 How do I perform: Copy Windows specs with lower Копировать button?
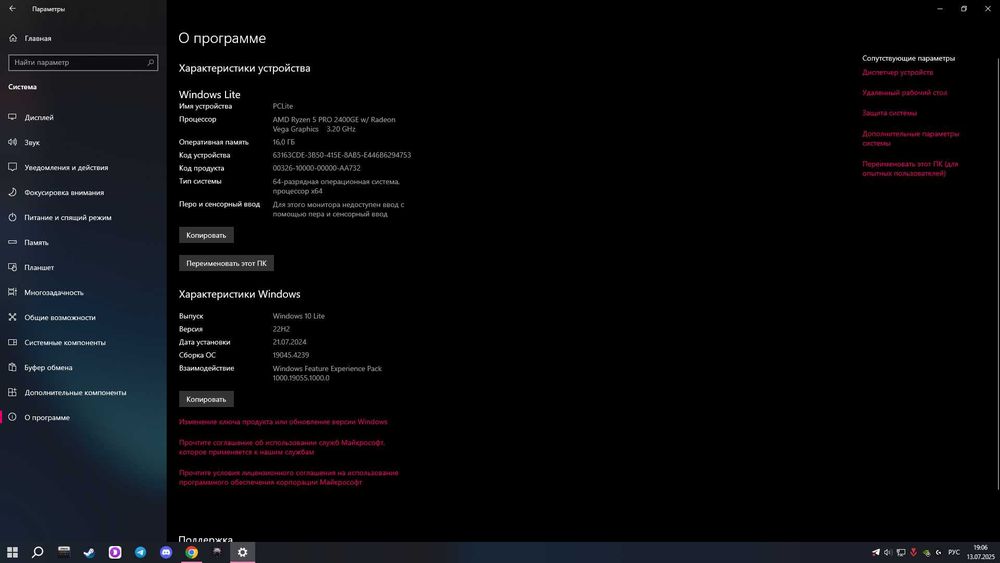[x=206, y=399]
